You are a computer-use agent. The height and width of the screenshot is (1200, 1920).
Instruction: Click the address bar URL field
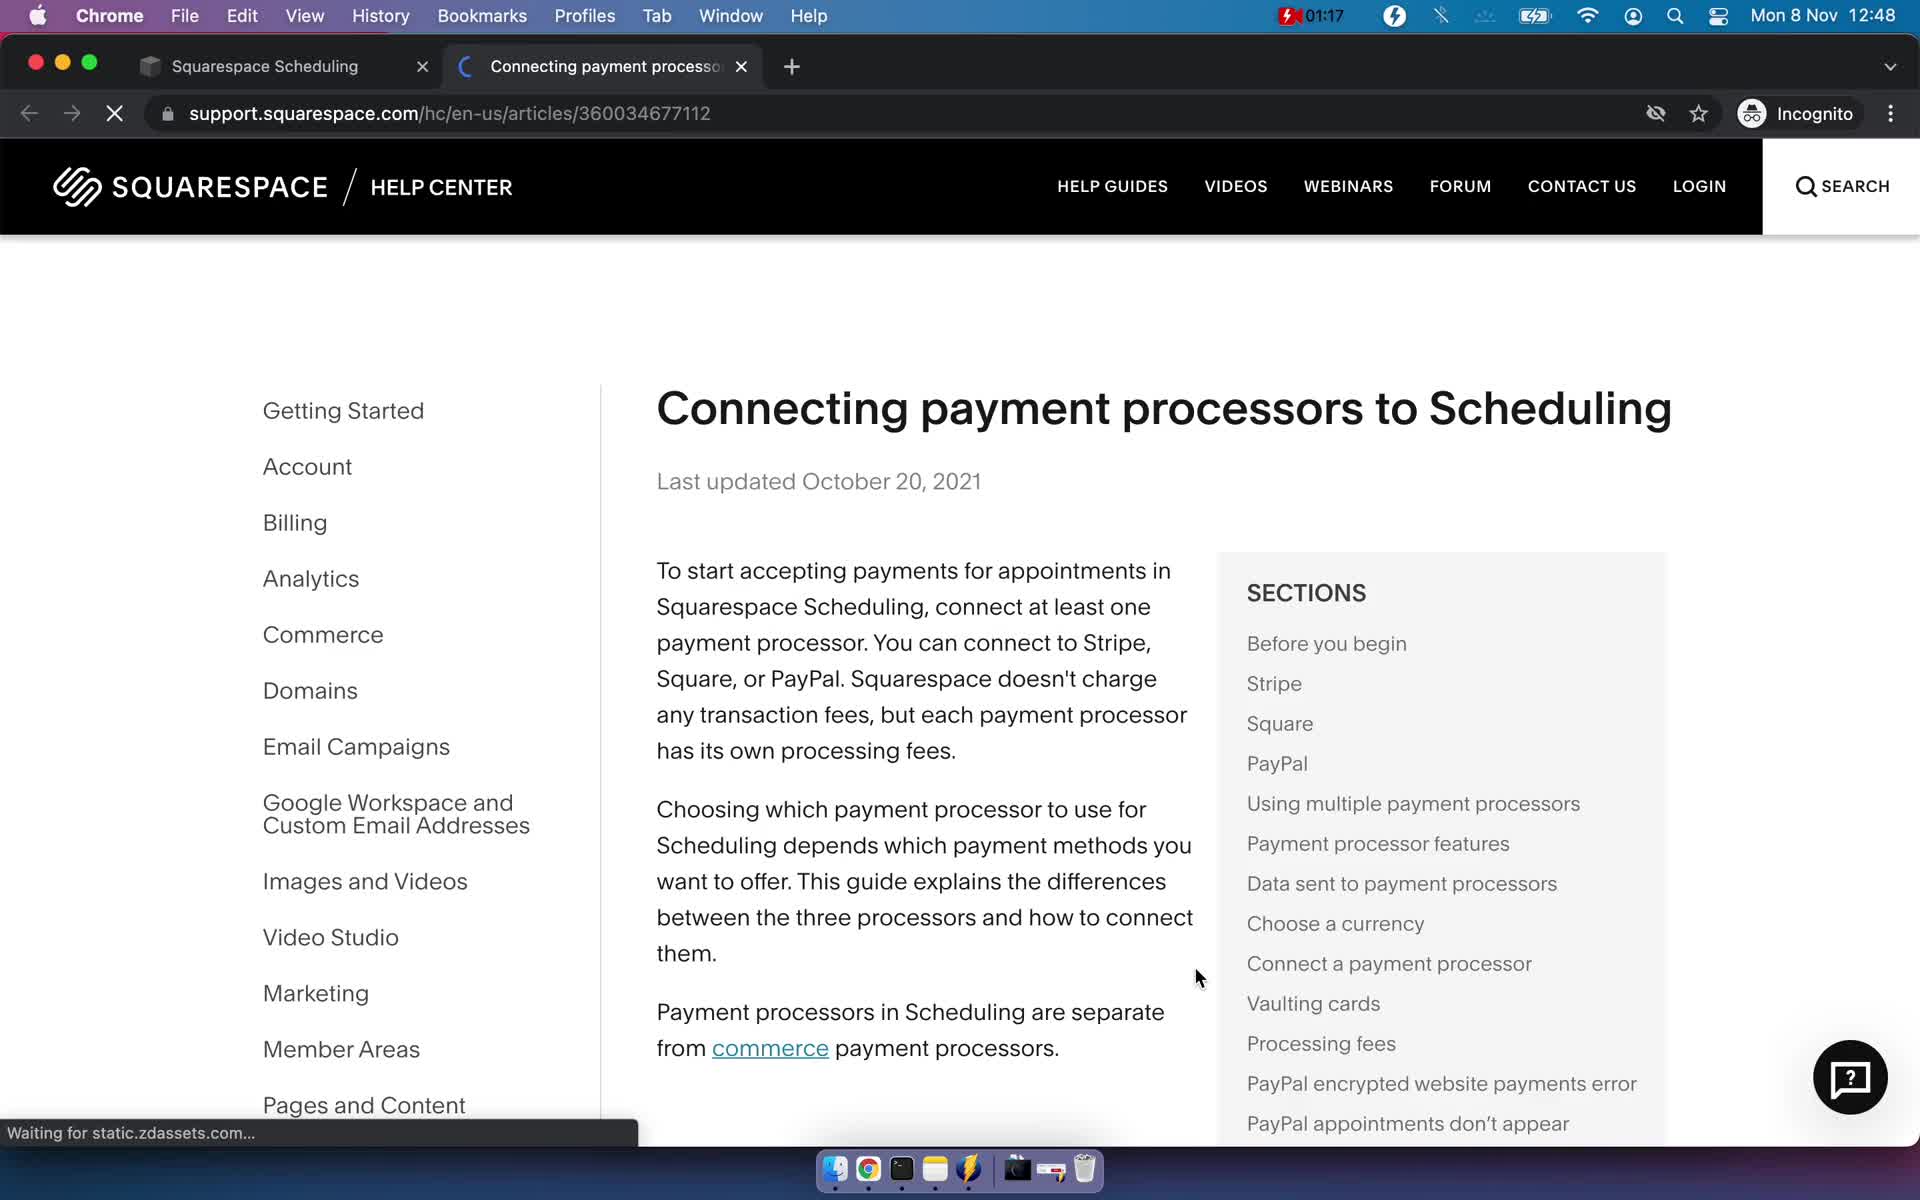(890, 114)
